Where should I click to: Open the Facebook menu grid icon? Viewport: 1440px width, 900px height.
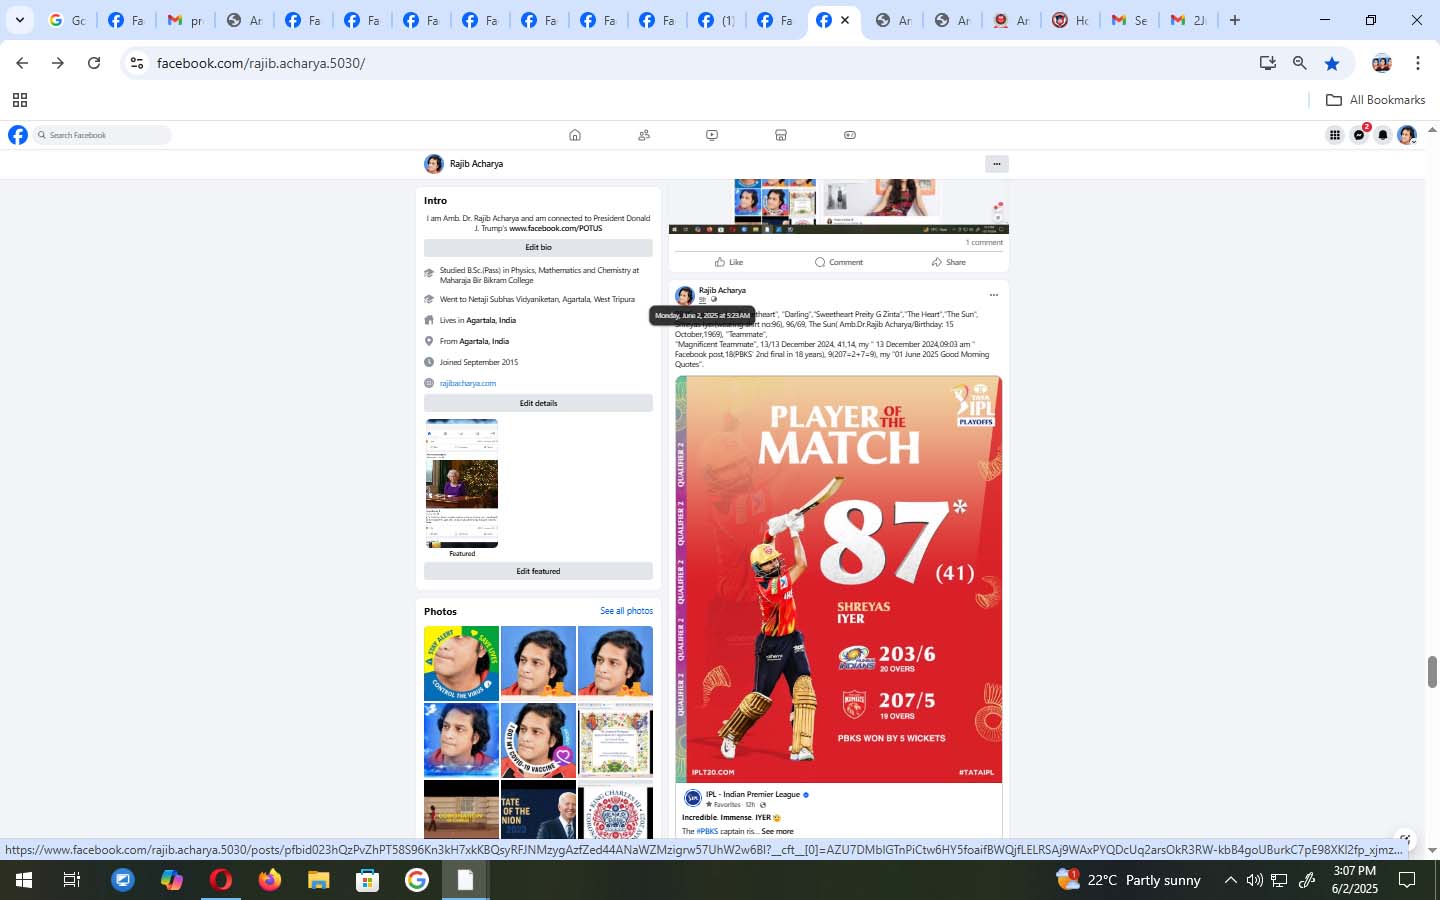coord(1335,135)
